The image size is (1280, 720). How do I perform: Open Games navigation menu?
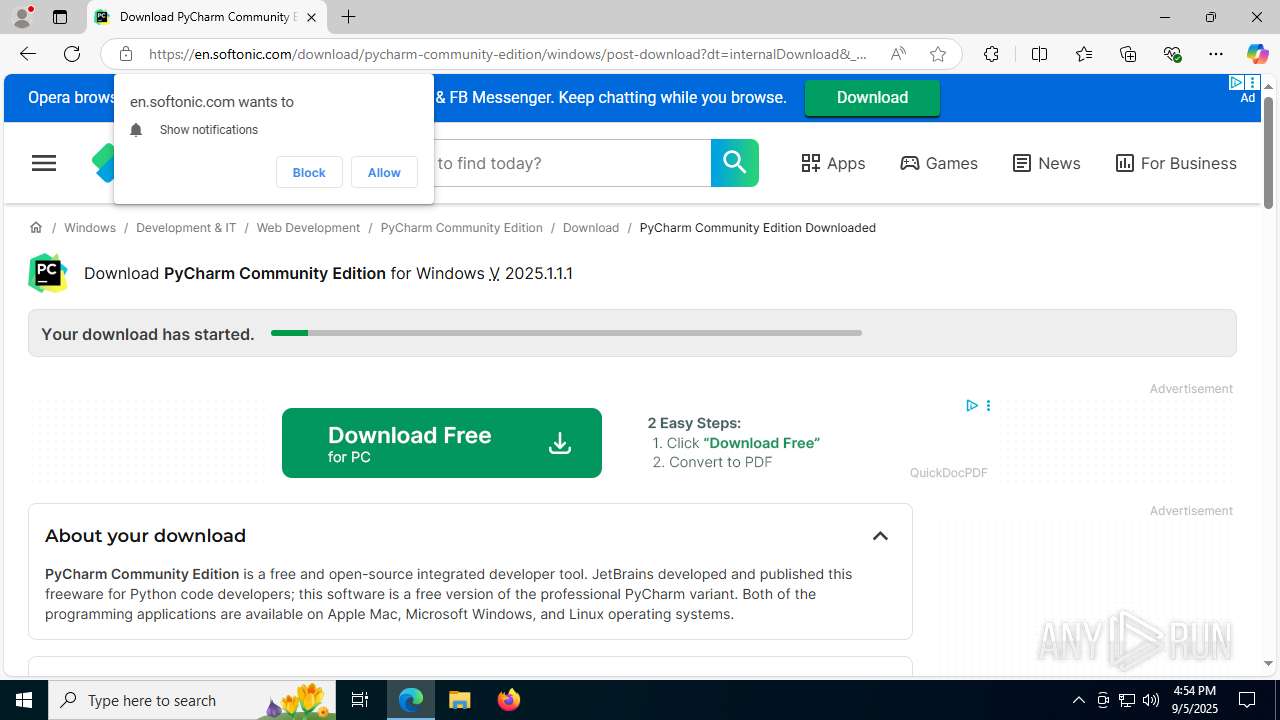938,163
